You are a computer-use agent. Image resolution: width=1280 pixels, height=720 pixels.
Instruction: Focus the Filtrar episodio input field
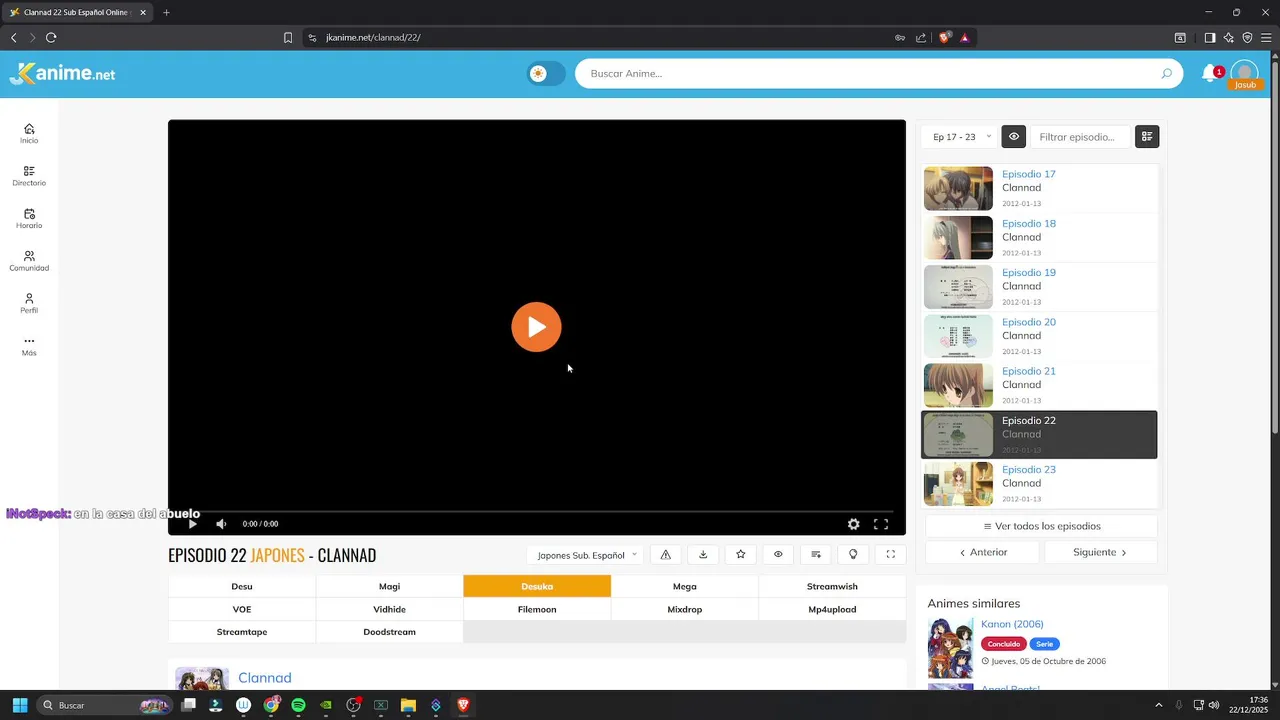click(x=1080, y=137)
